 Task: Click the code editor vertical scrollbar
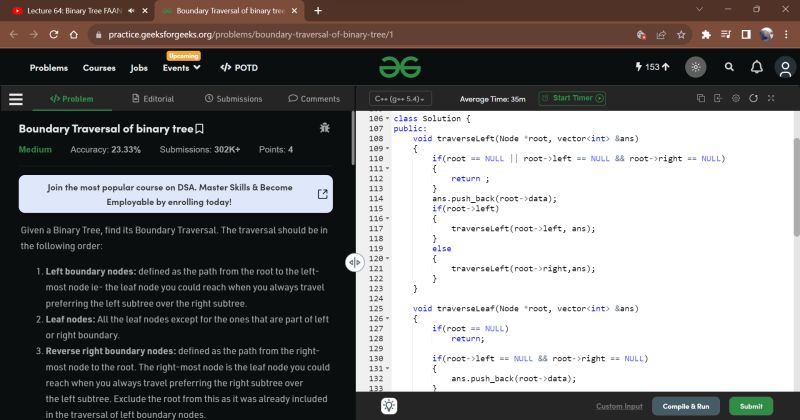(796, 186)
